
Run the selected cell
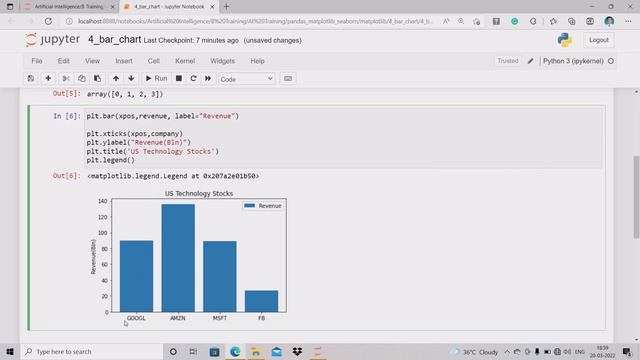156,78
